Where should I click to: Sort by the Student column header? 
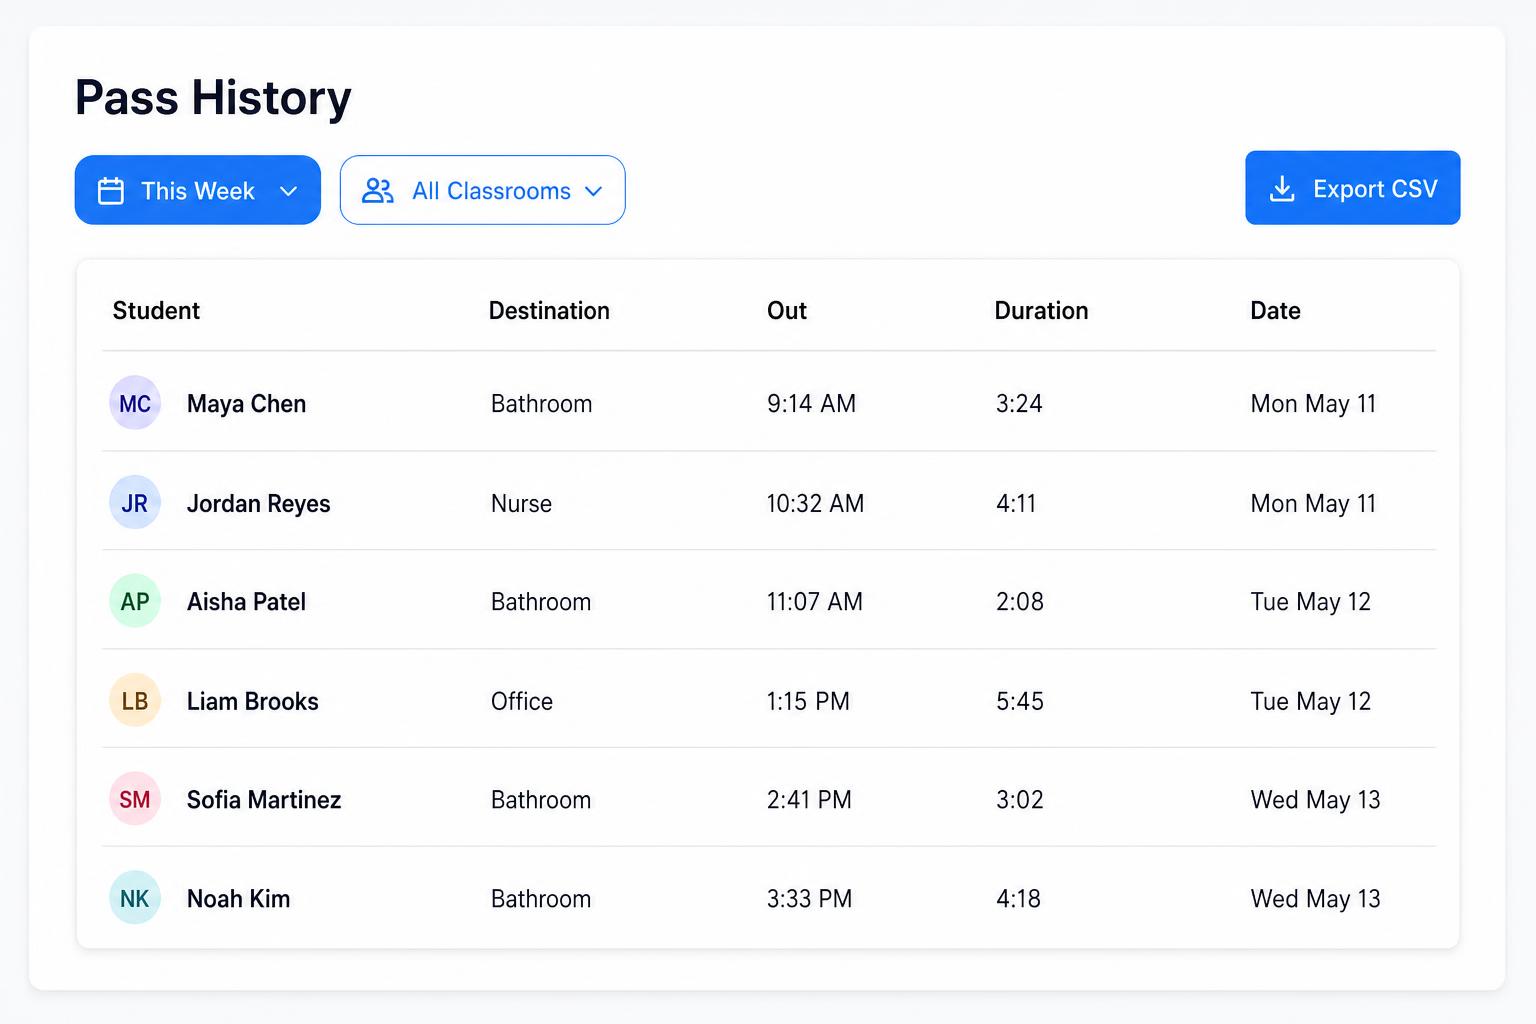pyautogui.click(x=156, y=311)
